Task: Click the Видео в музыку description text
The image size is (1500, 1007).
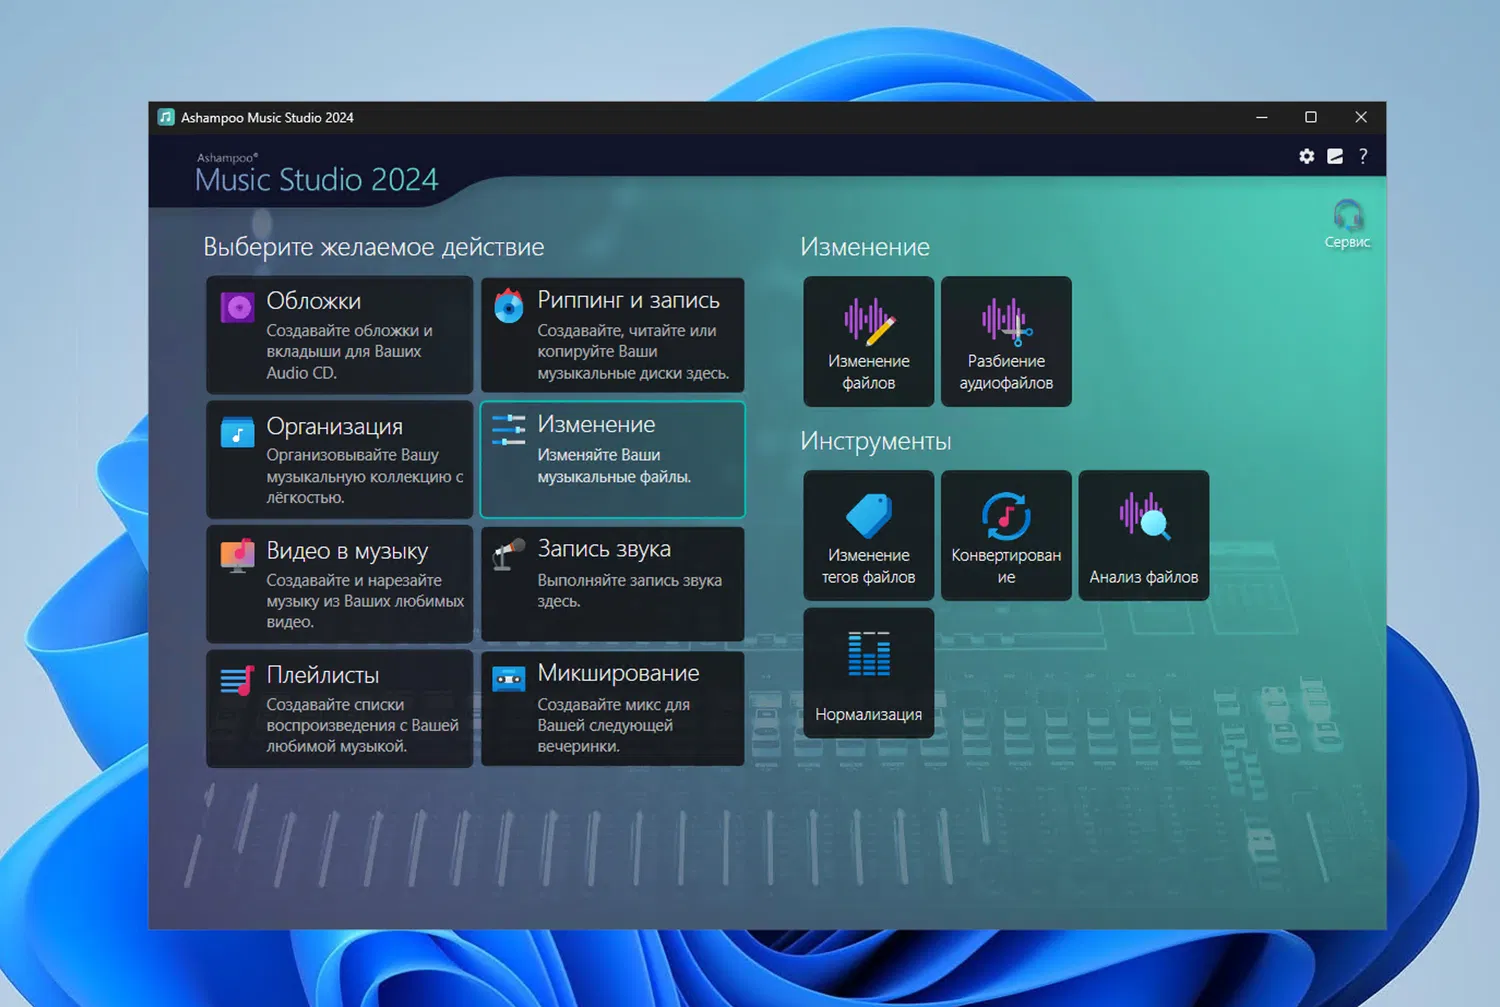Action: tap(365, 600)
